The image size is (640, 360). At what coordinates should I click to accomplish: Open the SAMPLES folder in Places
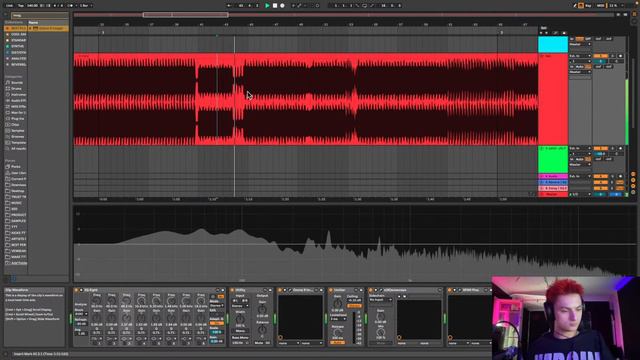pos(16,221)
